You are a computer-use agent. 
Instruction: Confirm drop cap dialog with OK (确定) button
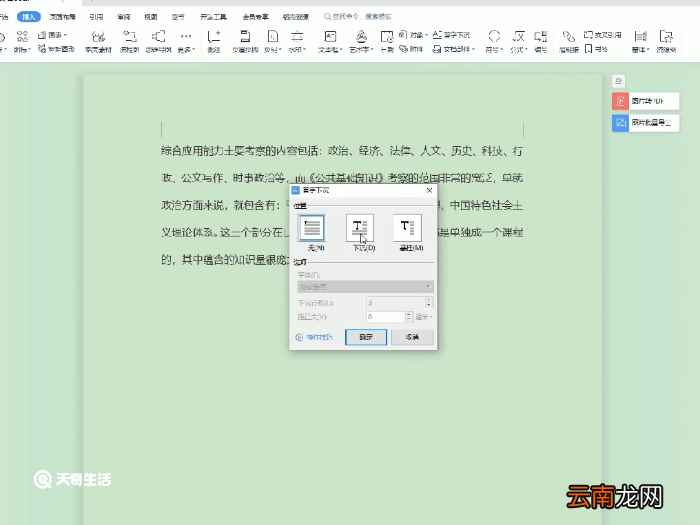click(366, 337)
